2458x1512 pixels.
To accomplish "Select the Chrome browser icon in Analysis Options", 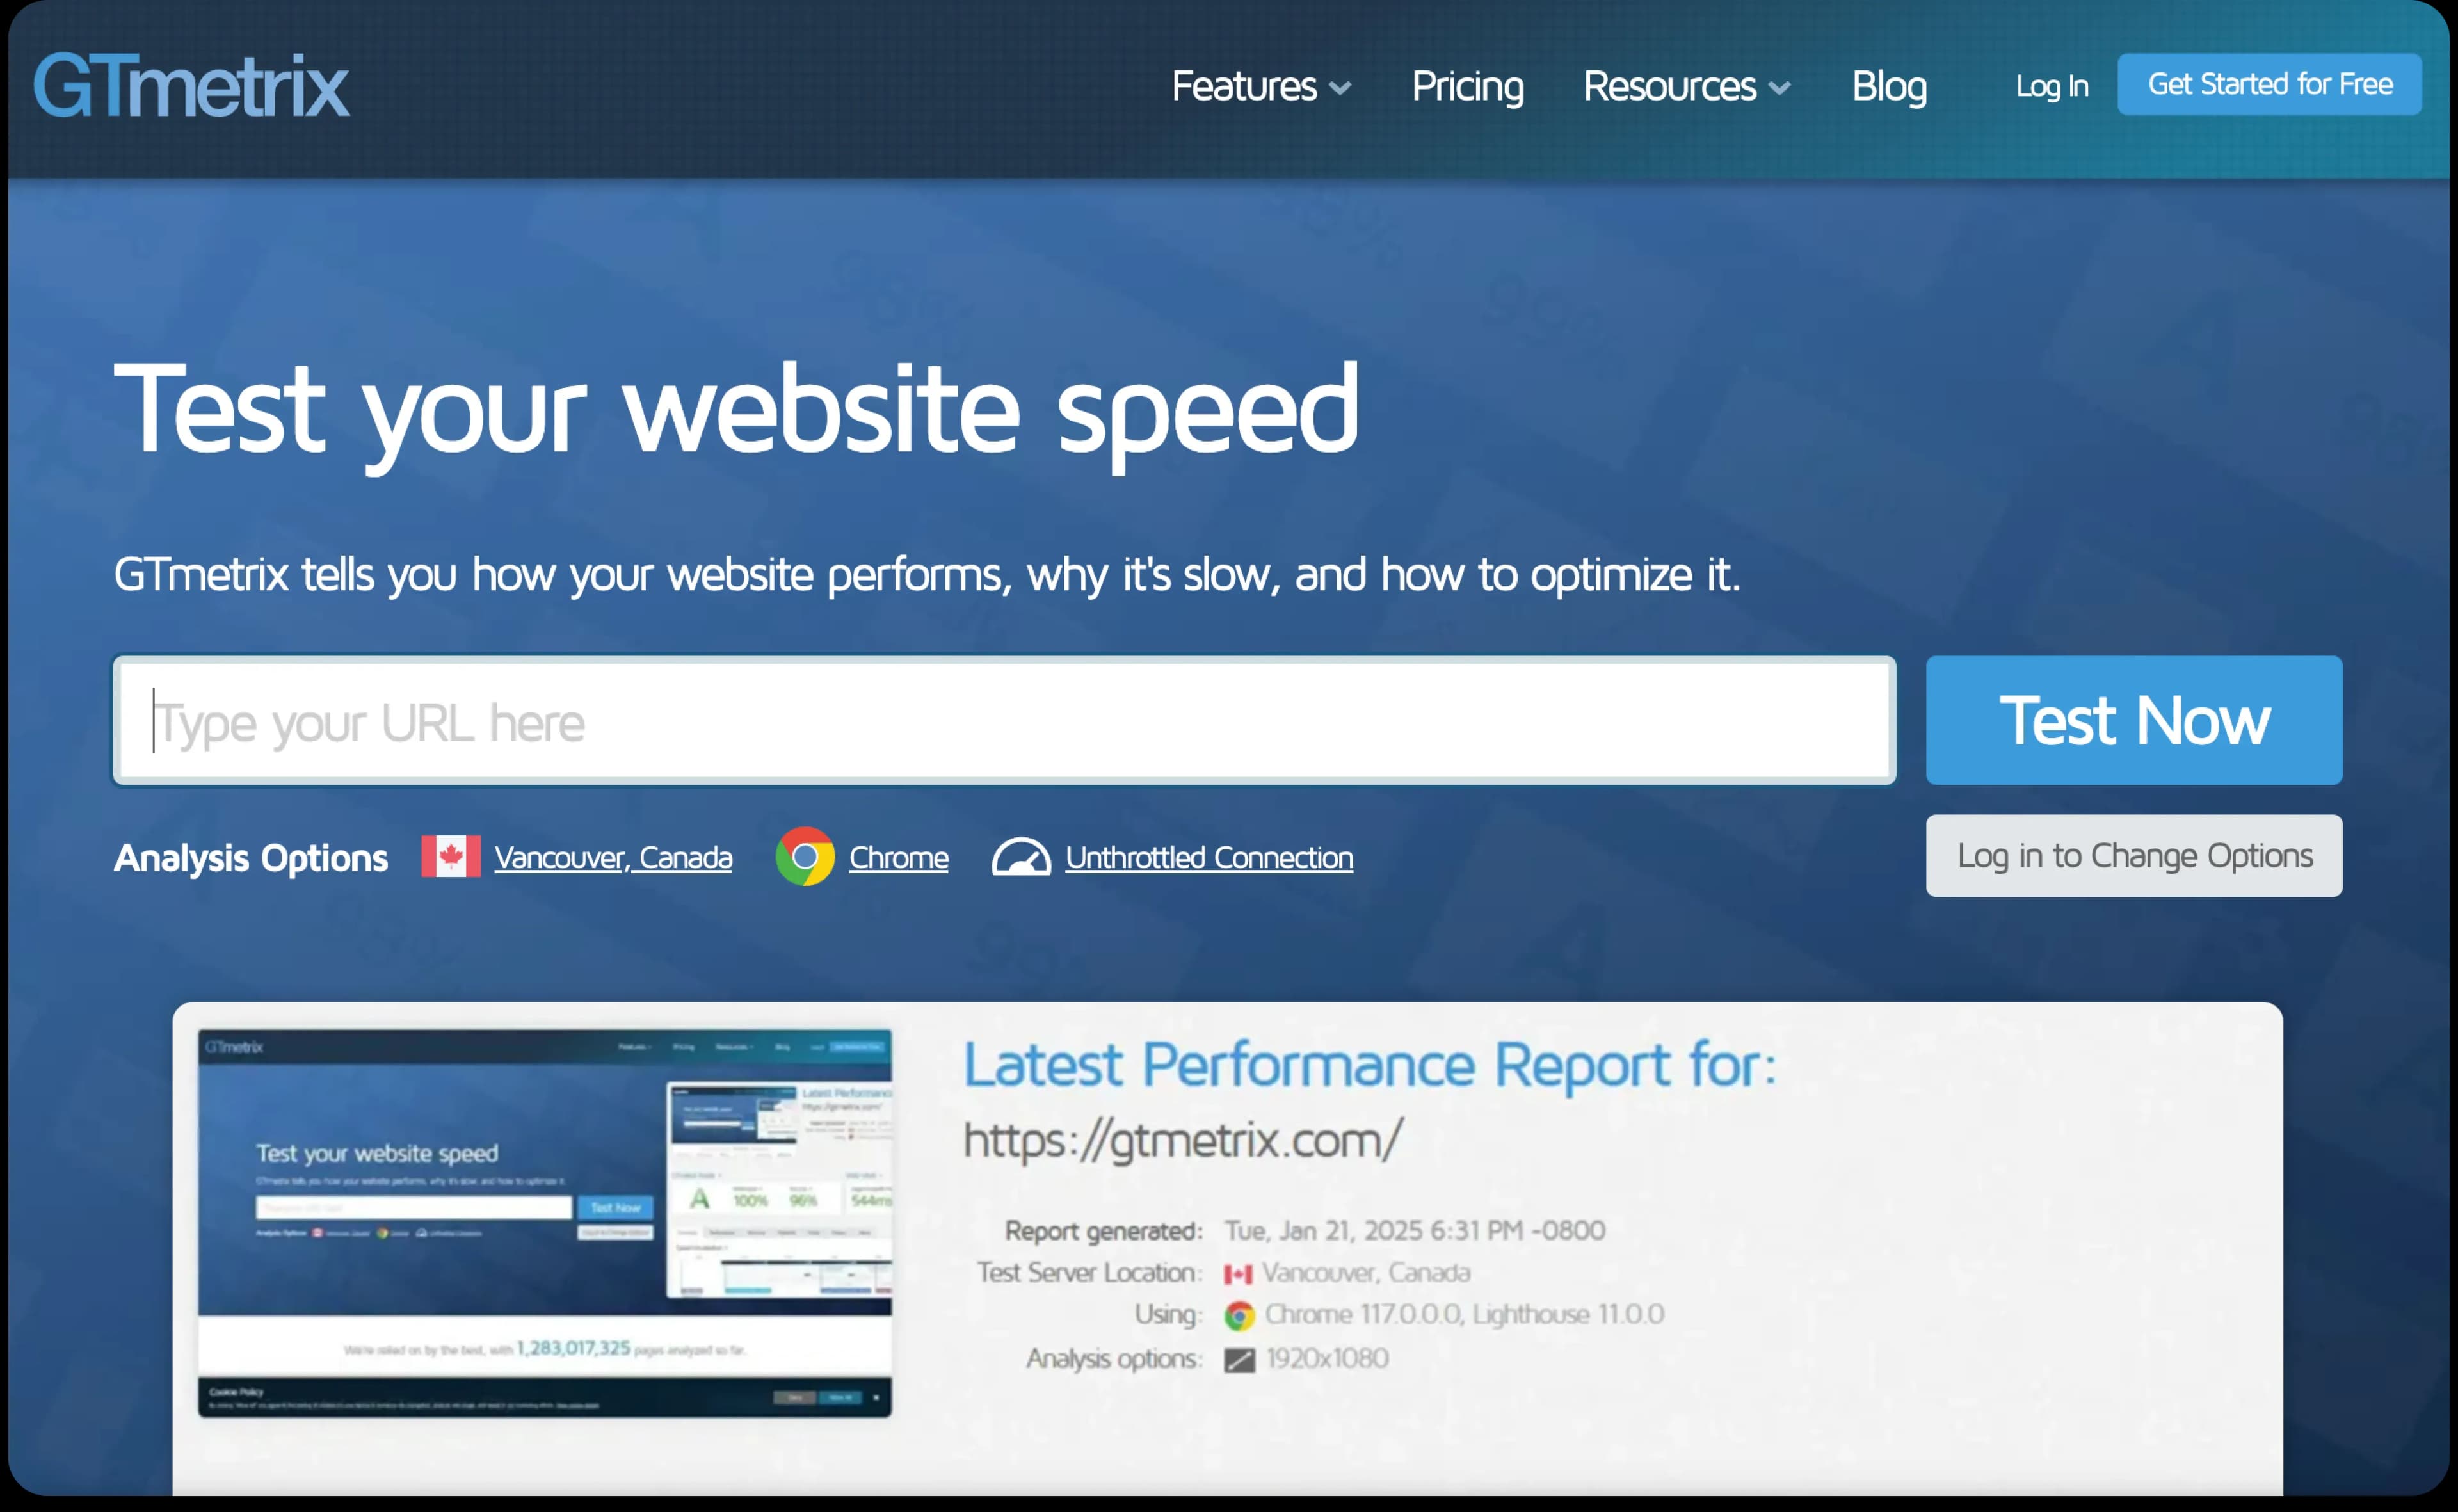I will [x=806, y=856].
